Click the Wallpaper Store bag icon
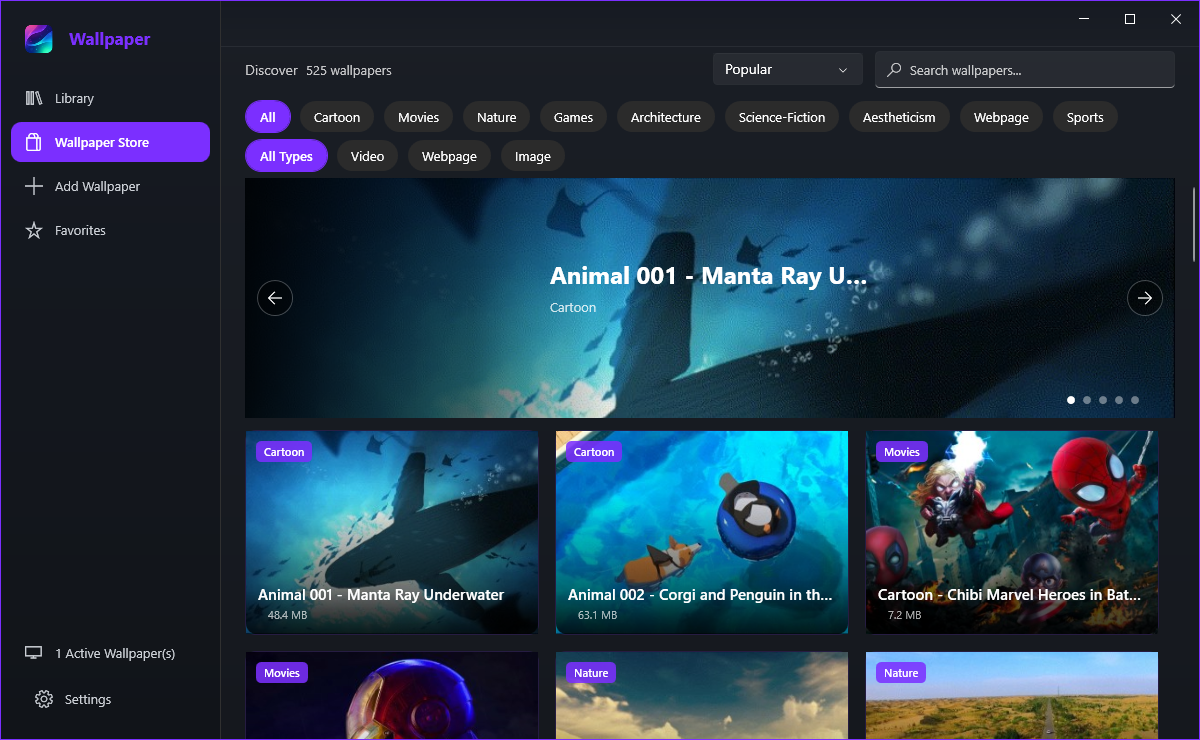Image resolution: width=1200 pixels, height=740 pixels. [x=34, y=142]
